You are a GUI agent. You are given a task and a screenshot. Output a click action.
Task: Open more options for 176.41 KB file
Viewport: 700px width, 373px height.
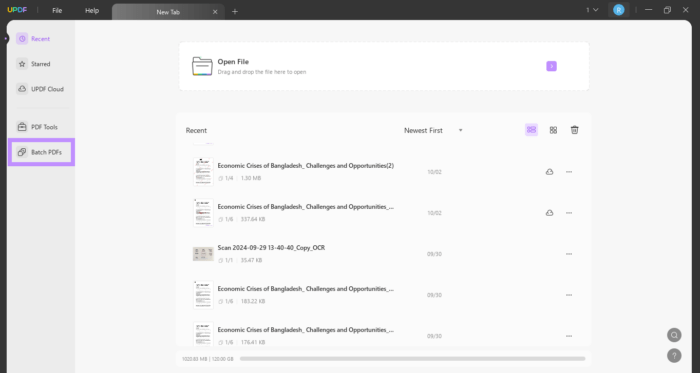tap(569, 336)
